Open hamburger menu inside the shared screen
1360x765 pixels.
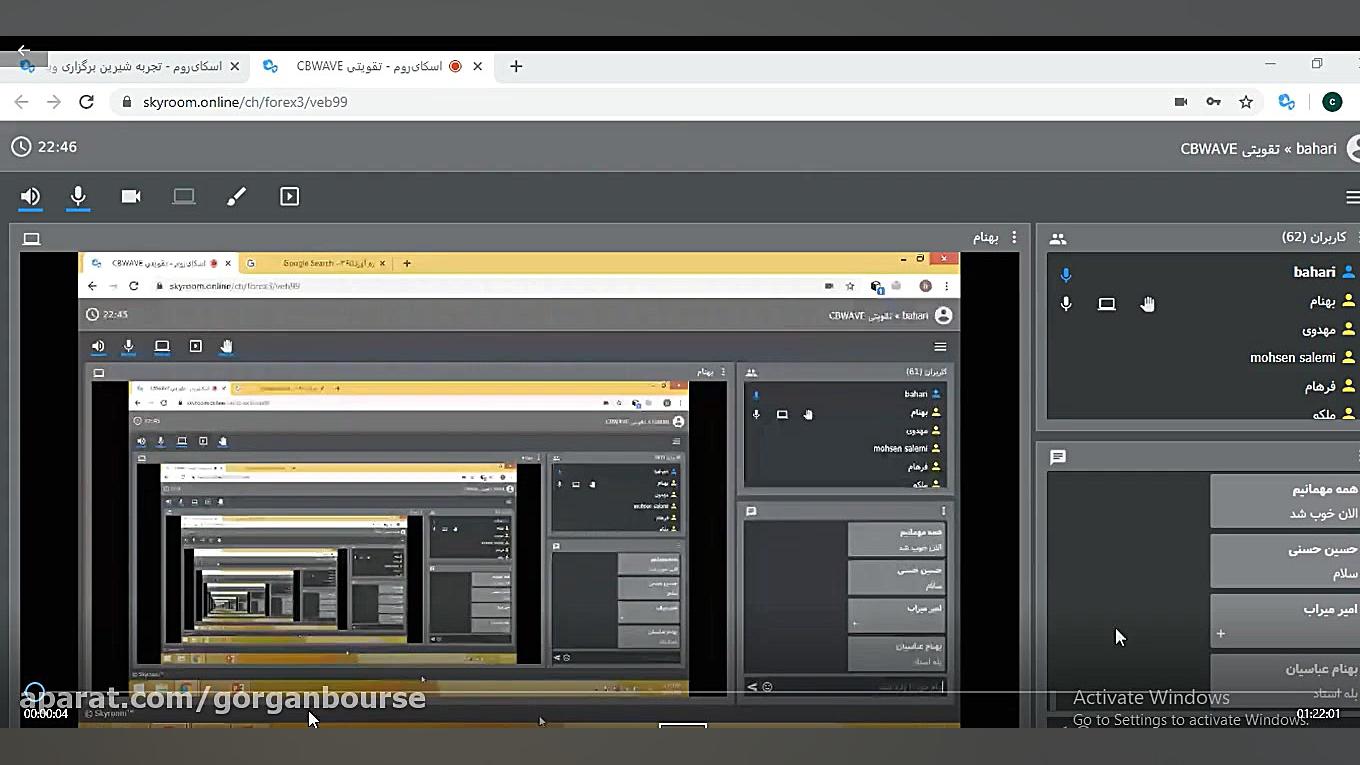(x=940, y=346)
